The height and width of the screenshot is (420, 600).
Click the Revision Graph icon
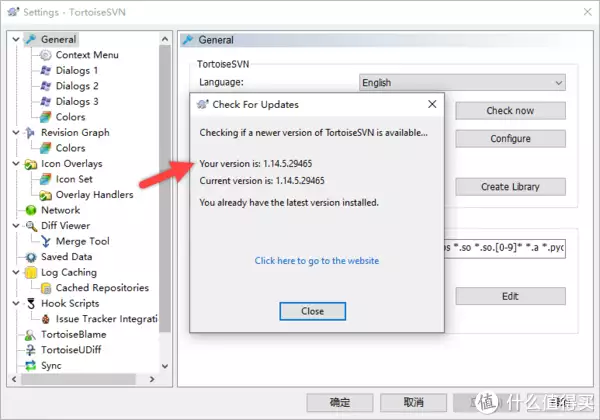click(x=31, y=133)
